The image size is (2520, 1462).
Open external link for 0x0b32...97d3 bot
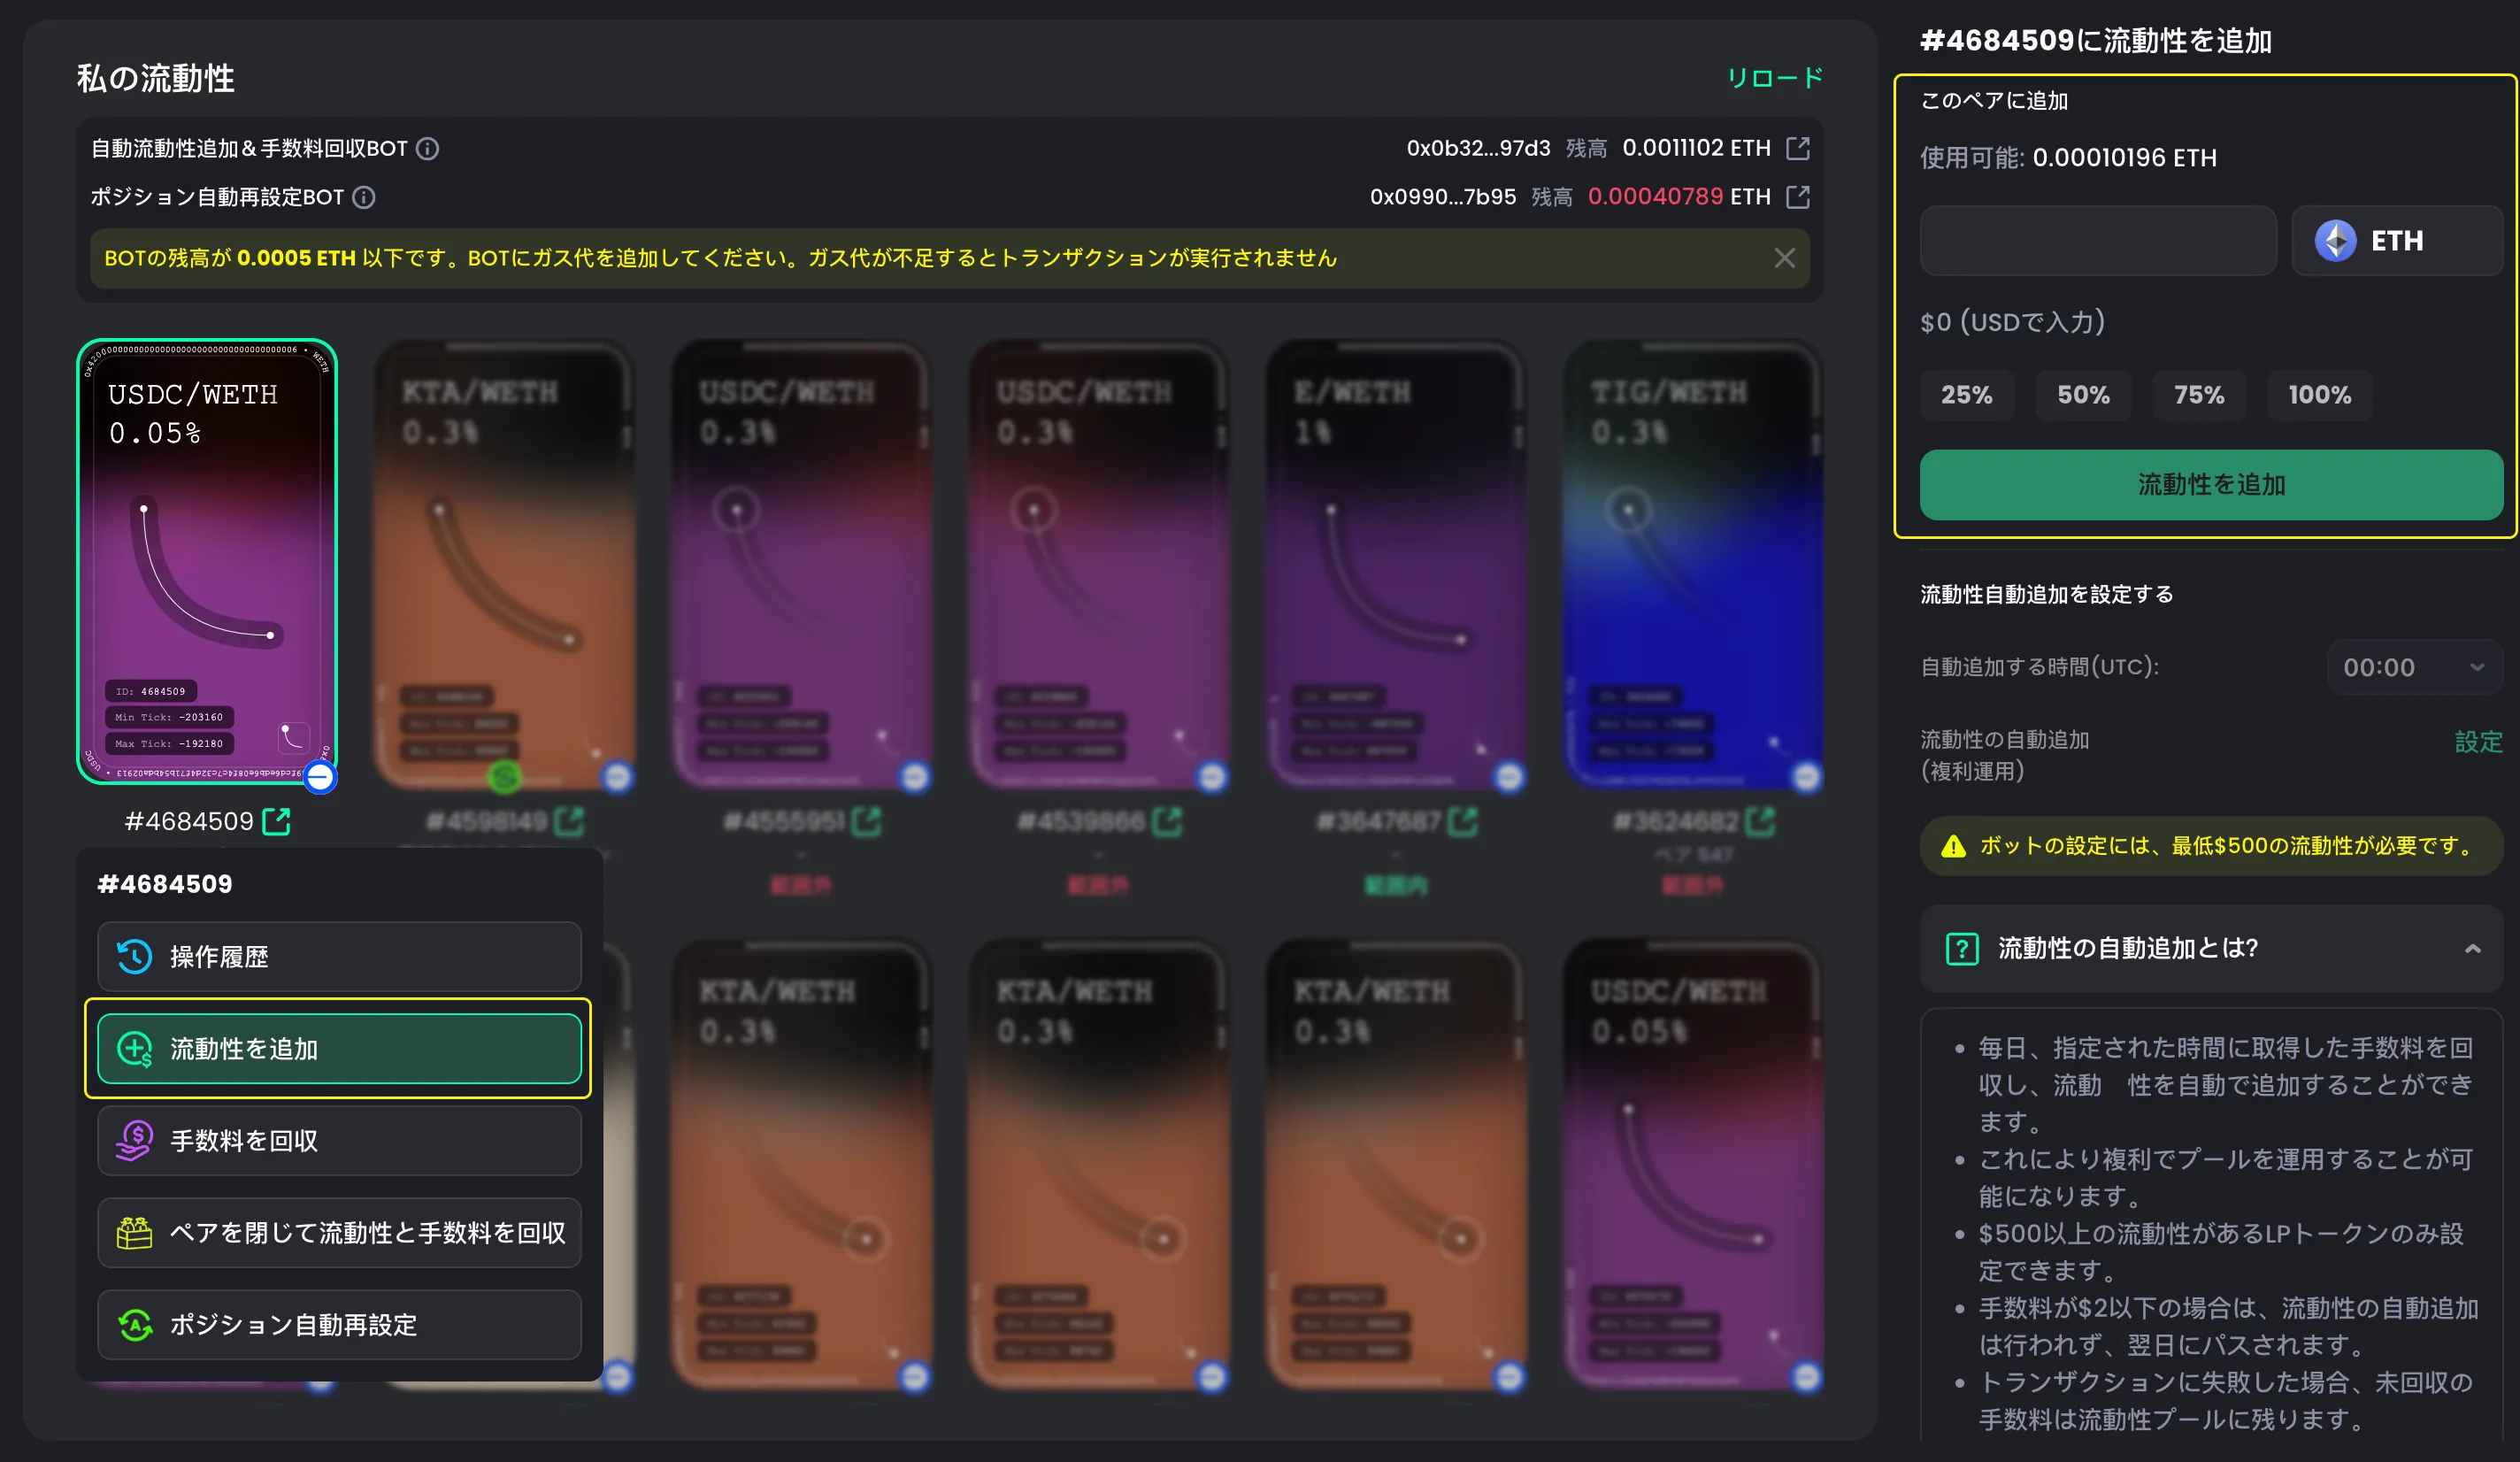click(x=1798, y=148)
